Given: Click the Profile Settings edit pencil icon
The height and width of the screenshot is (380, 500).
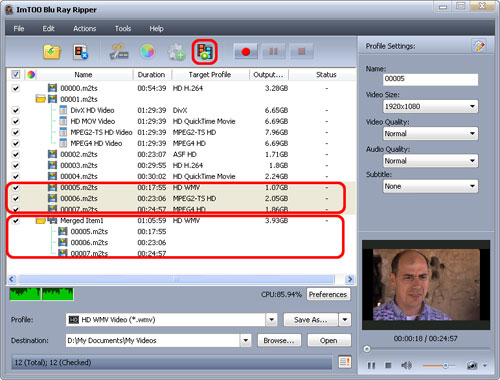Looking at the screenshot, I should (479, 46).
